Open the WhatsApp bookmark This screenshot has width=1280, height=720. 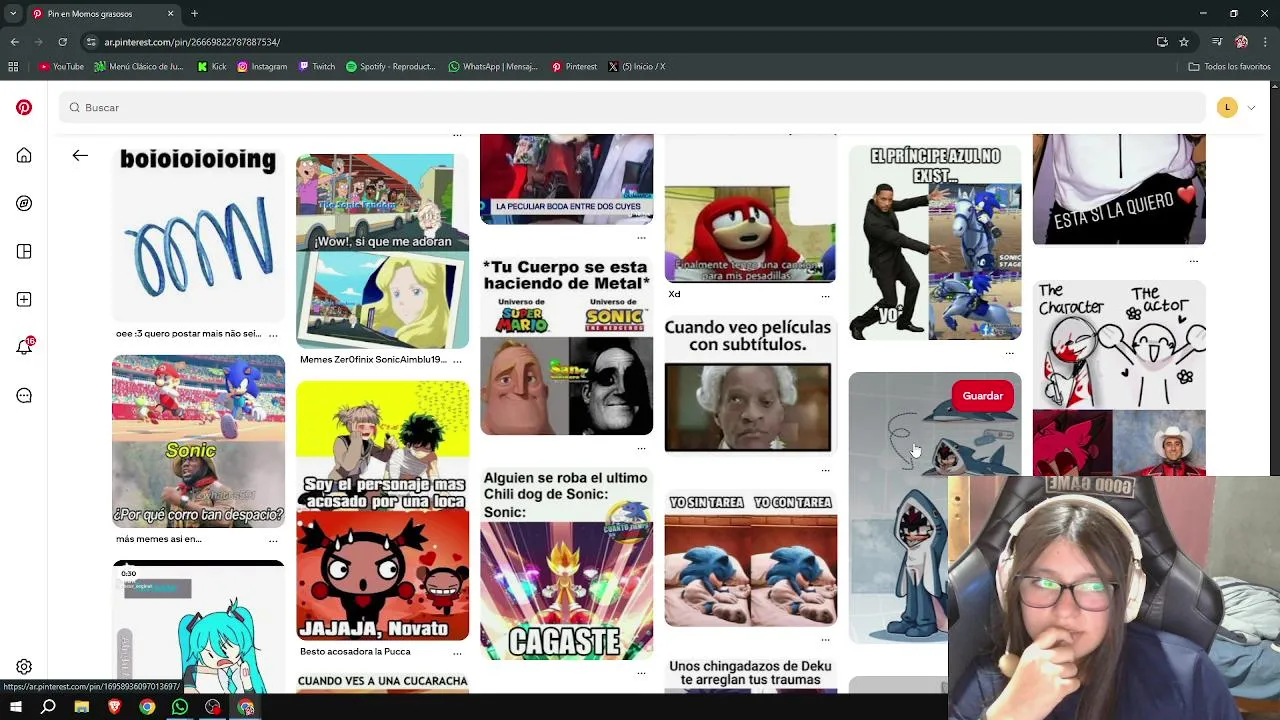(493, 67)
